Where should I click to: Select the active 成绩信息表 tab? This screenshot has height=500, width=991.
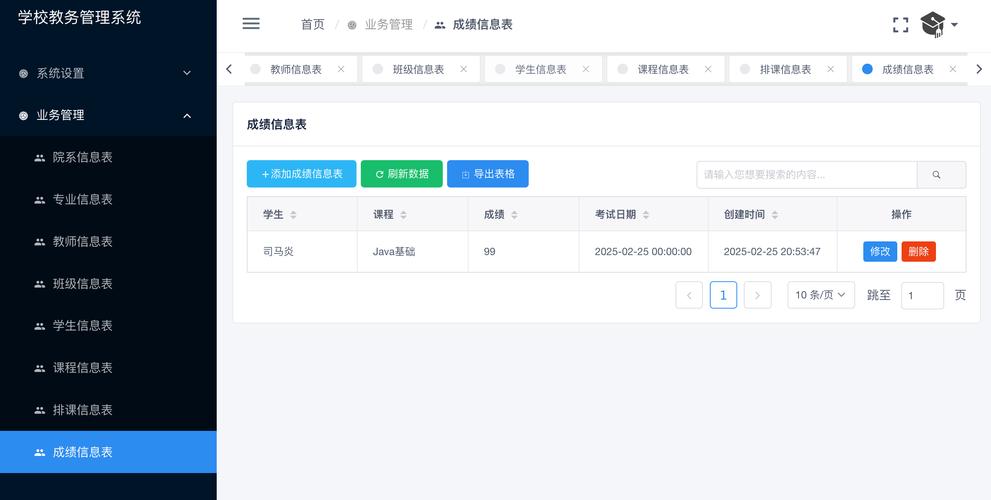pos(908,70)
